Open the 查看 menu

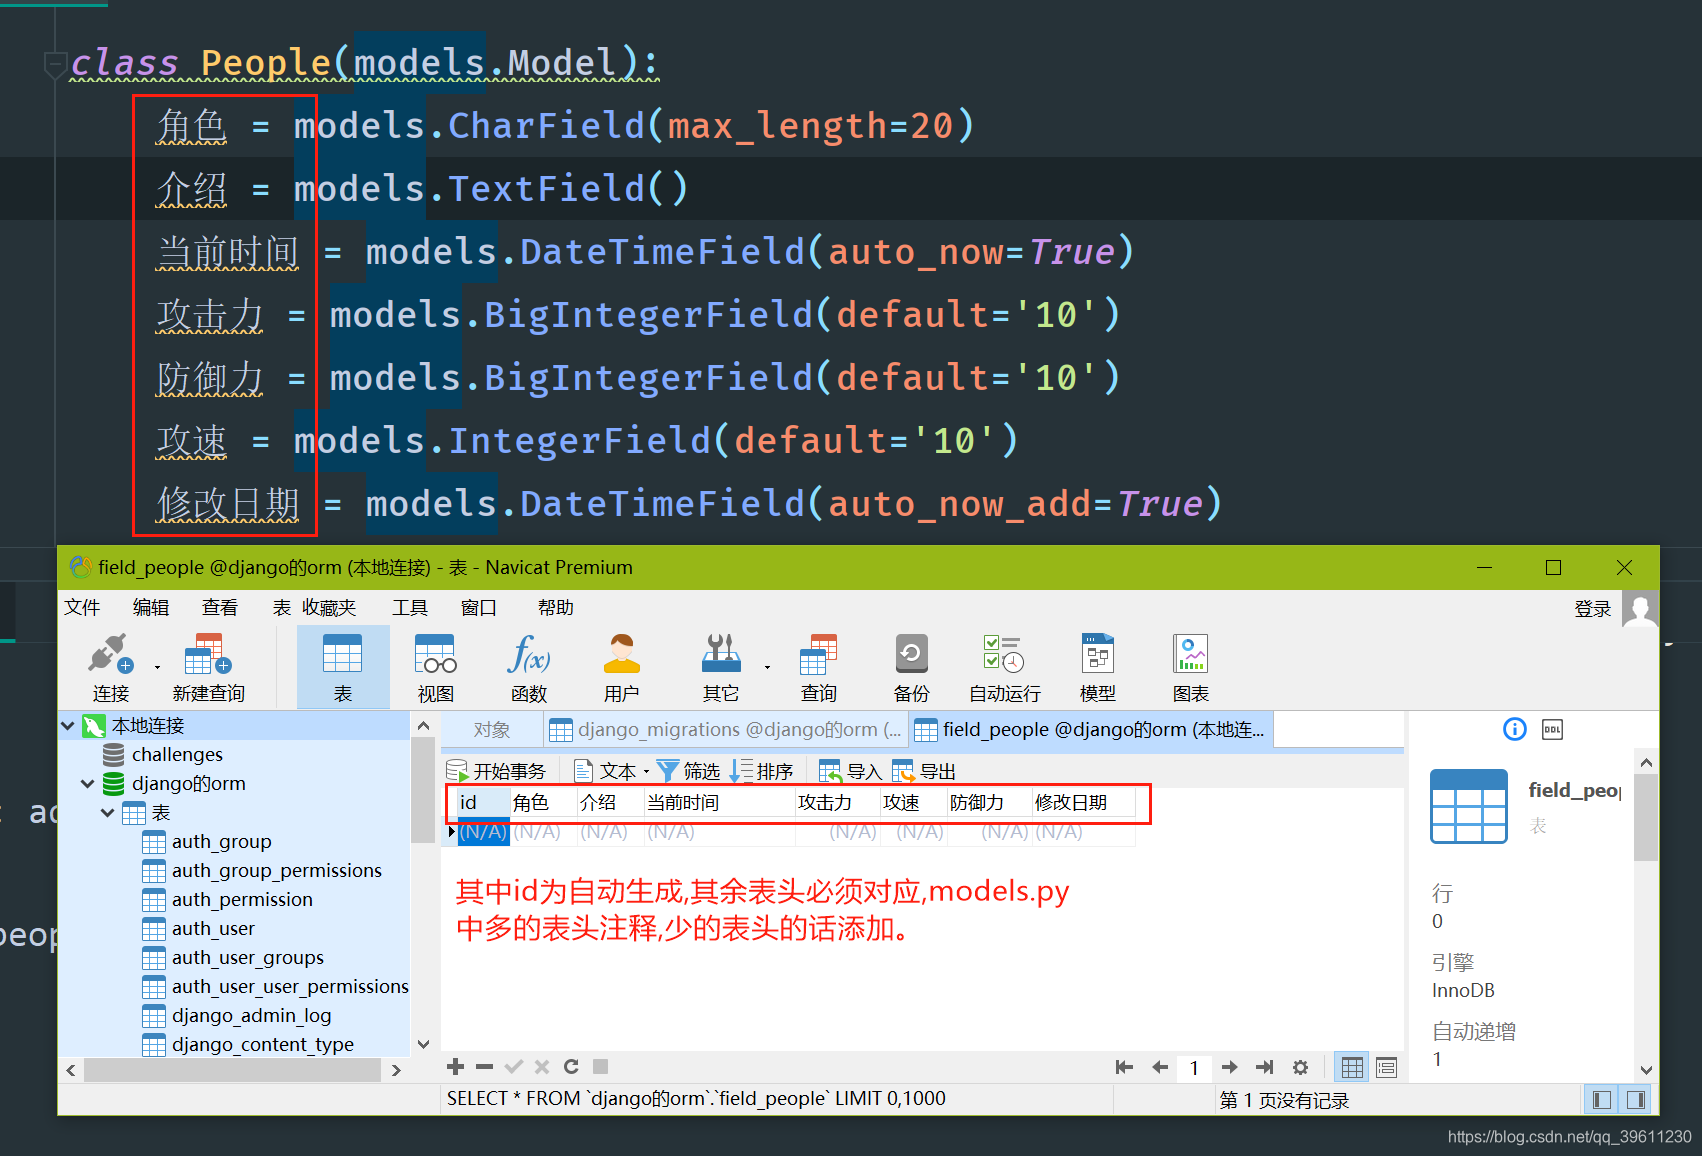(x=220, y=607)
